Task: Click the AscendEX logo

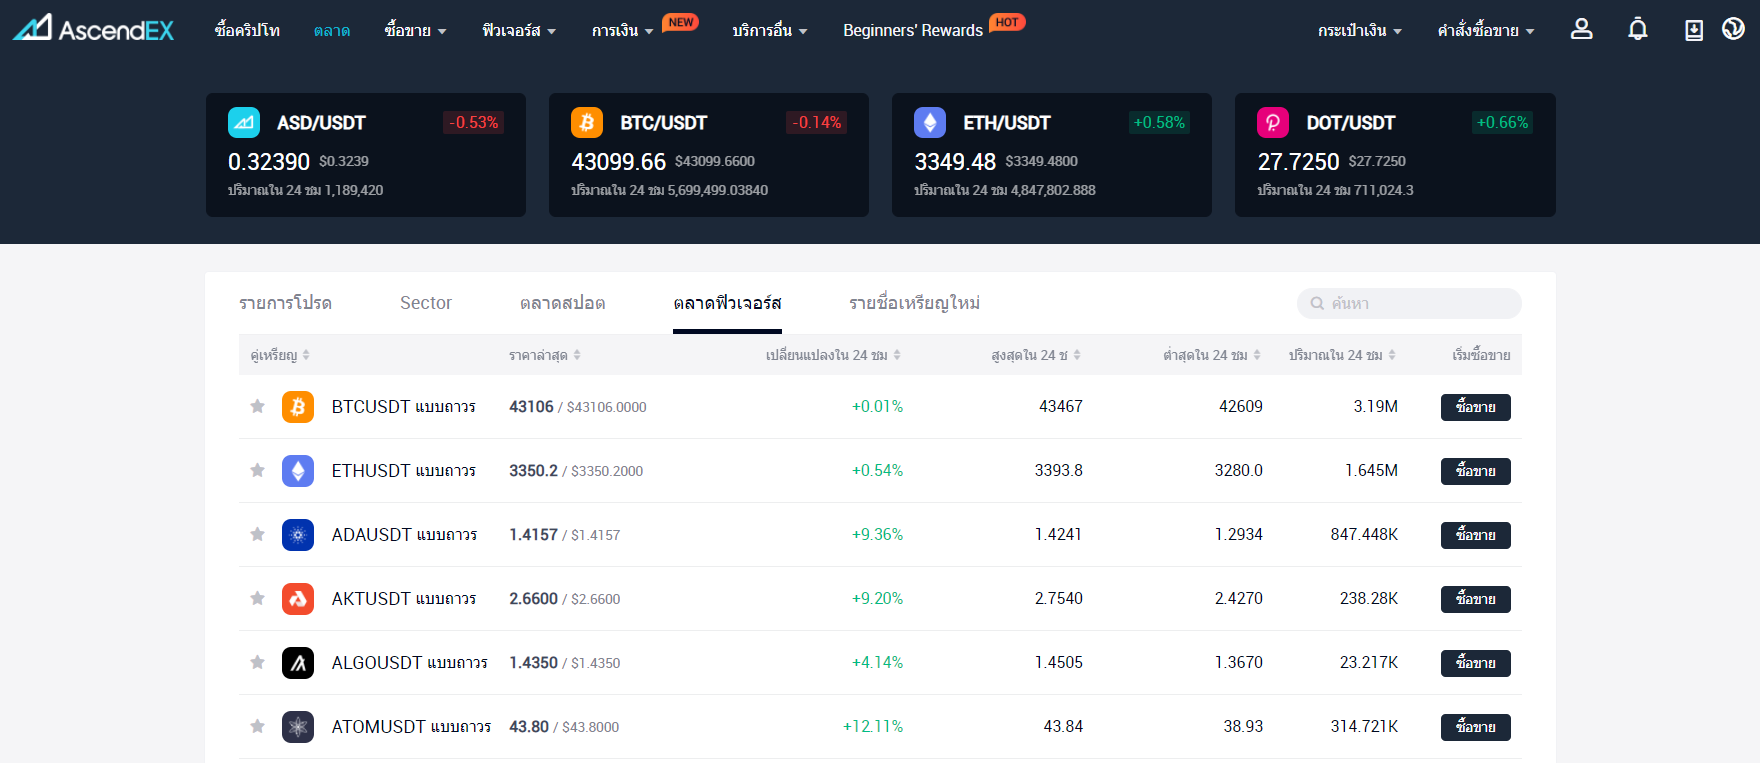Action: pos(93,28)
